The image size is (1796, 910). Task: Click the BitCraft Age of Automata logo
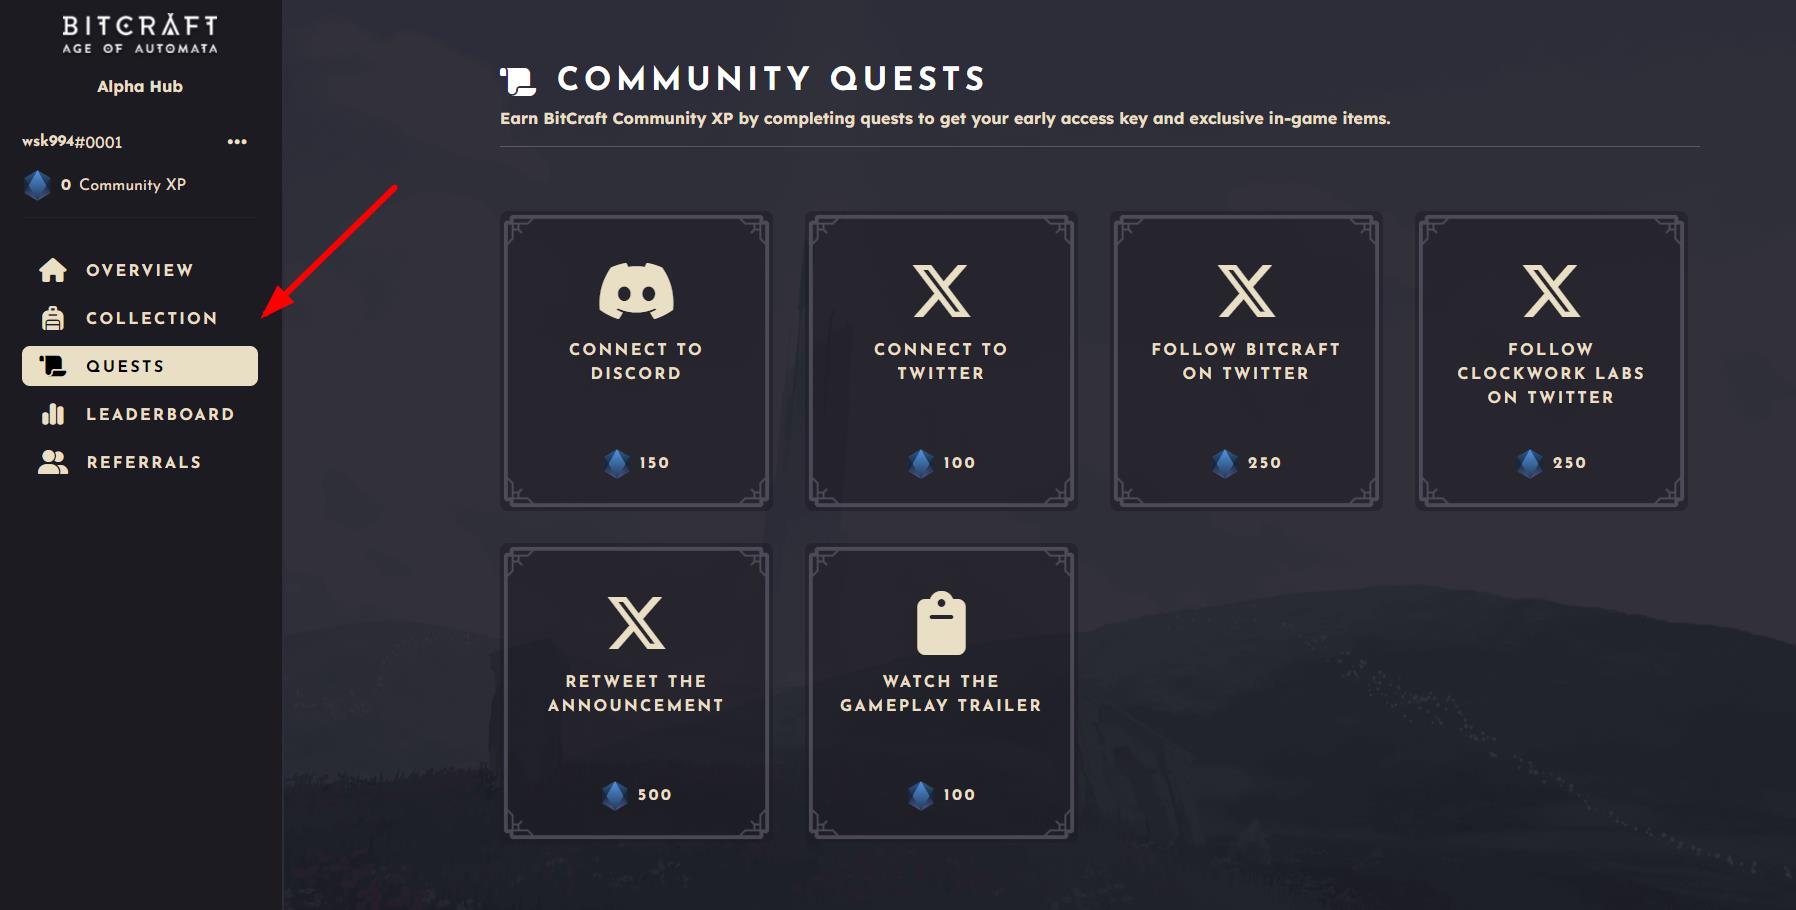click(140, 33)
